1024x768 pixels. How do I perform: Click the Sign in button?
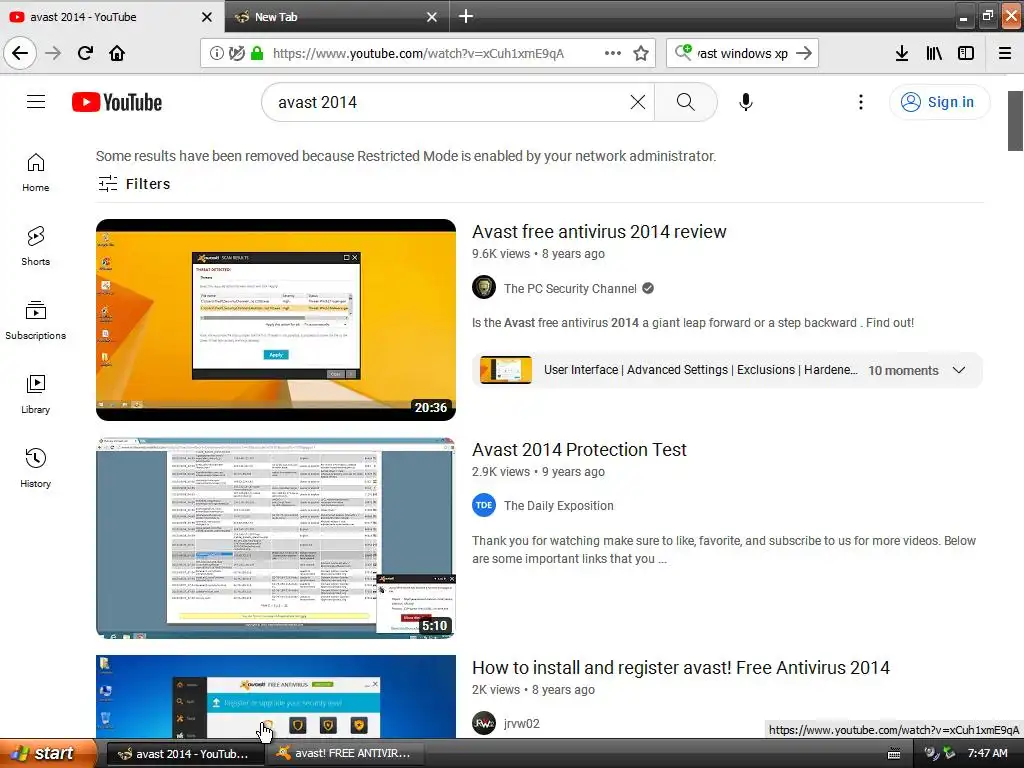tap(940, 102)
